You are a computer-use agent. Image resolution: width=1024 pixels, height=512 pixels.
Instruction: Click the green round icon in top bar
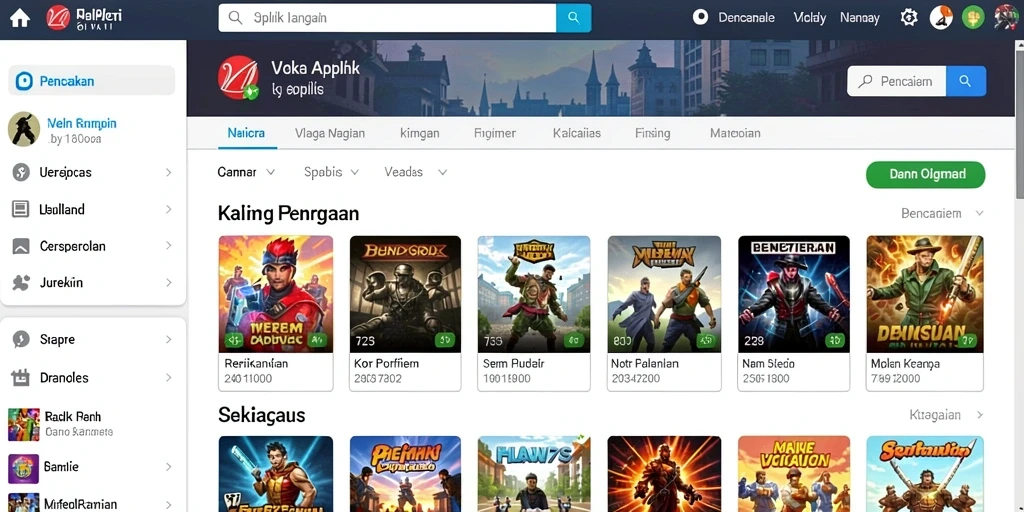[x=973, y=18]
